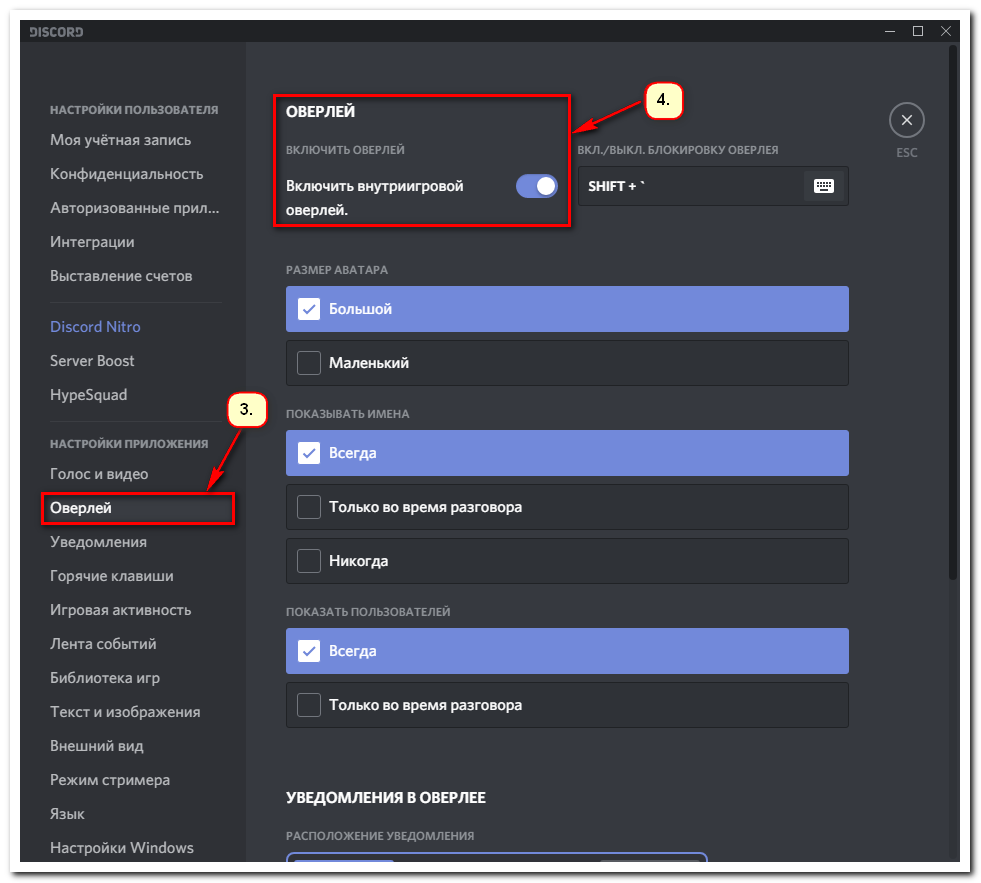Click the settings page vertical scrollbar
Image resolution: width=981 pixels, height=883 pixels.
coord(953,313)
